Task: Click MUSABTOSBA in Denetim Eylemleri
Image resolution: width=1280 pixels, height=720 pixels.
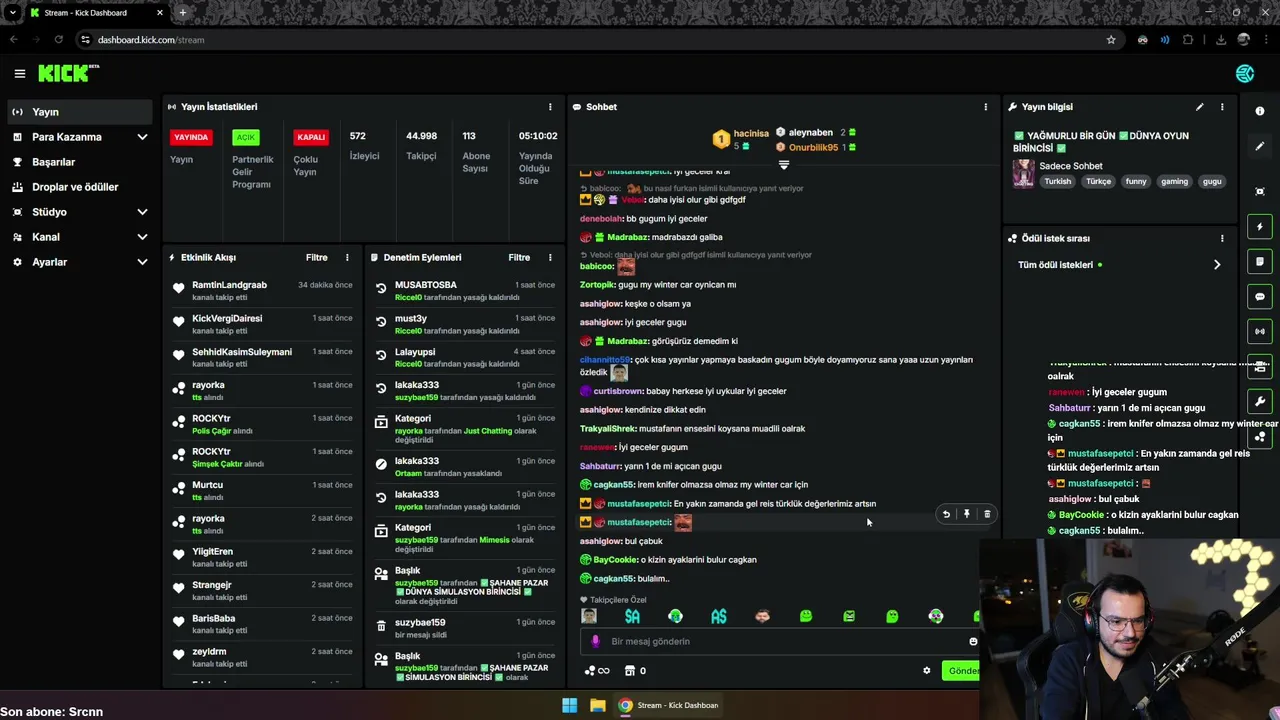Action: (426, 285)
